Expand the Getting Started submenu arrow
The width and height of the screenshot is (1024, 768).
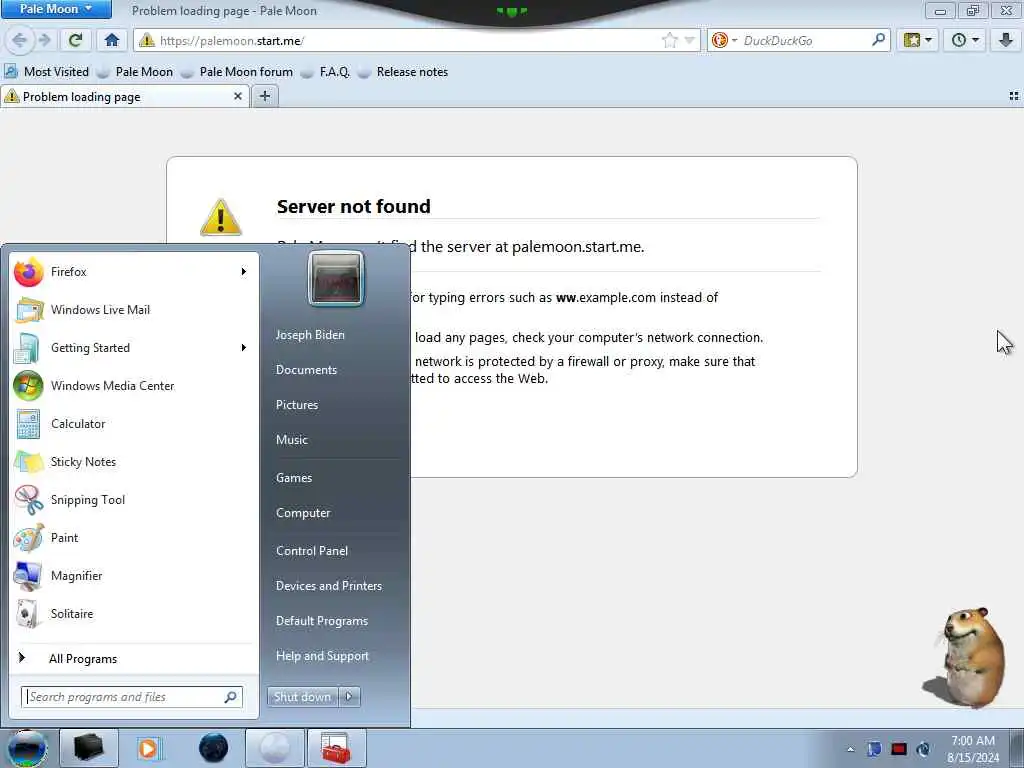pos(244,347)
